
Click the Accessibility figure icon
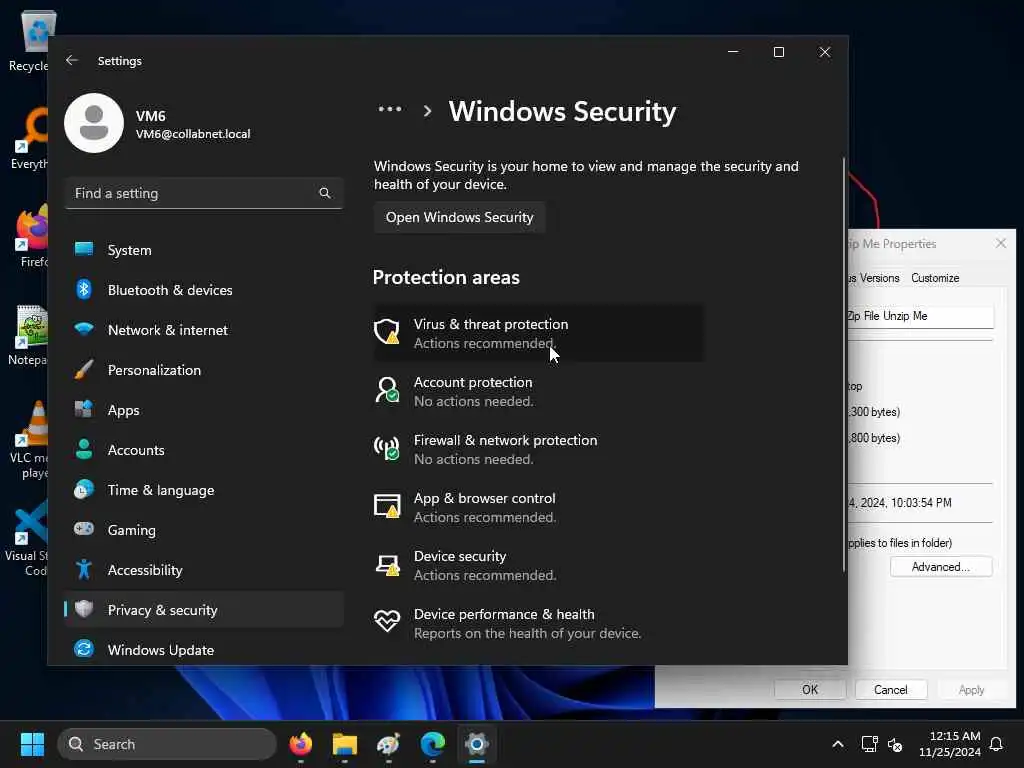pyautogui.click(x=84, y=569)
